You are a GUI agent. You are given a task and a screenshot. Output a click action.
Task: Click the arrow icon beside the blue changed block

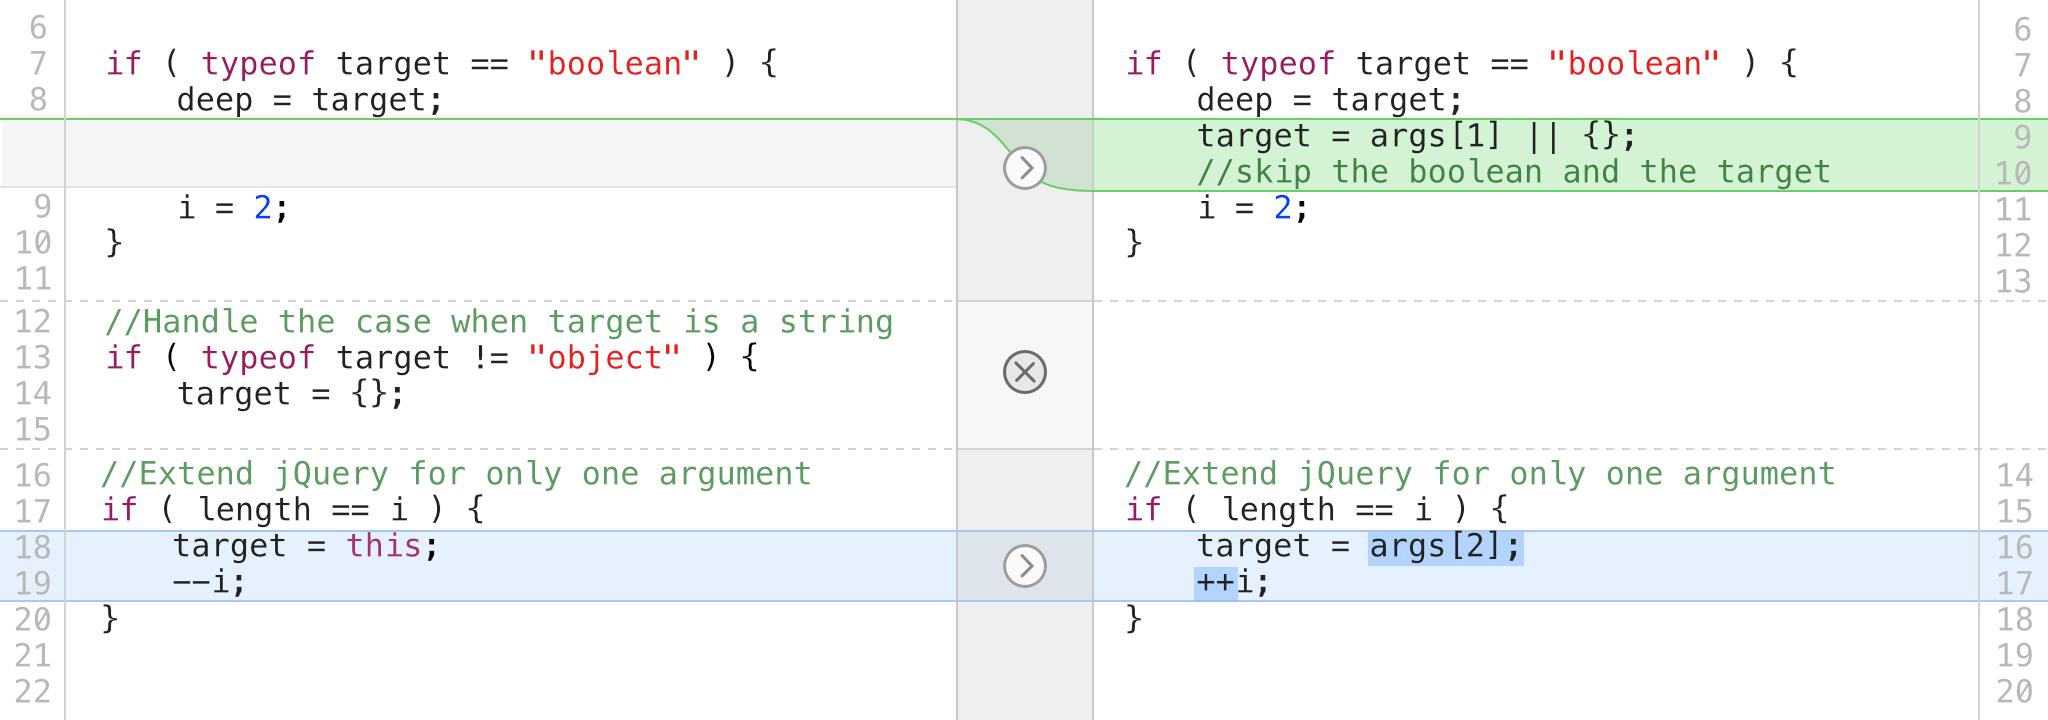(1024, 566)
